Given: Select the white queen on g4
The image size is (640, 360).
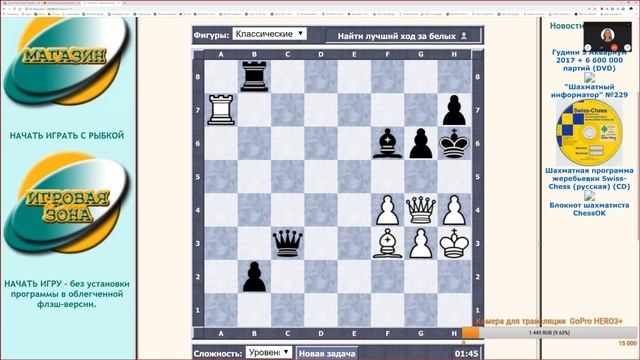Looking at the screenshot, I should click(x=421, y=210).
